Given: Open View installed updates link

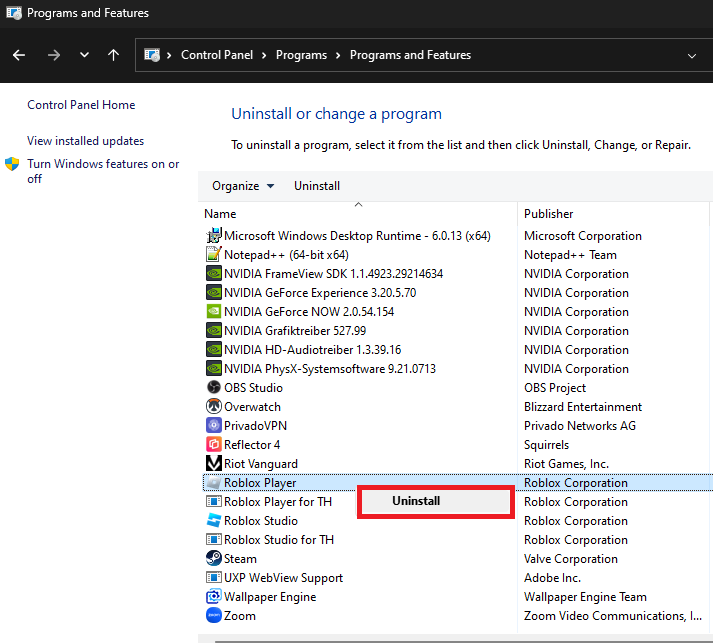Looking at the screenshot, I should coord(86,141).
